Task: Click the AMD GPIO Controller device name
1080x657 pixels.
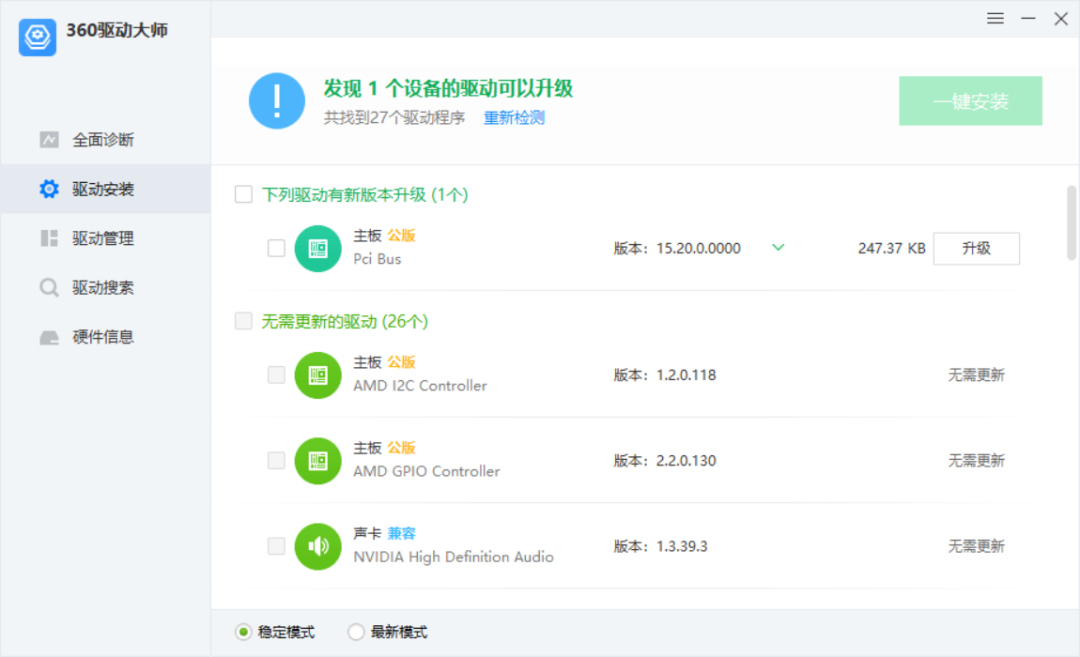Action: [426, 471]
